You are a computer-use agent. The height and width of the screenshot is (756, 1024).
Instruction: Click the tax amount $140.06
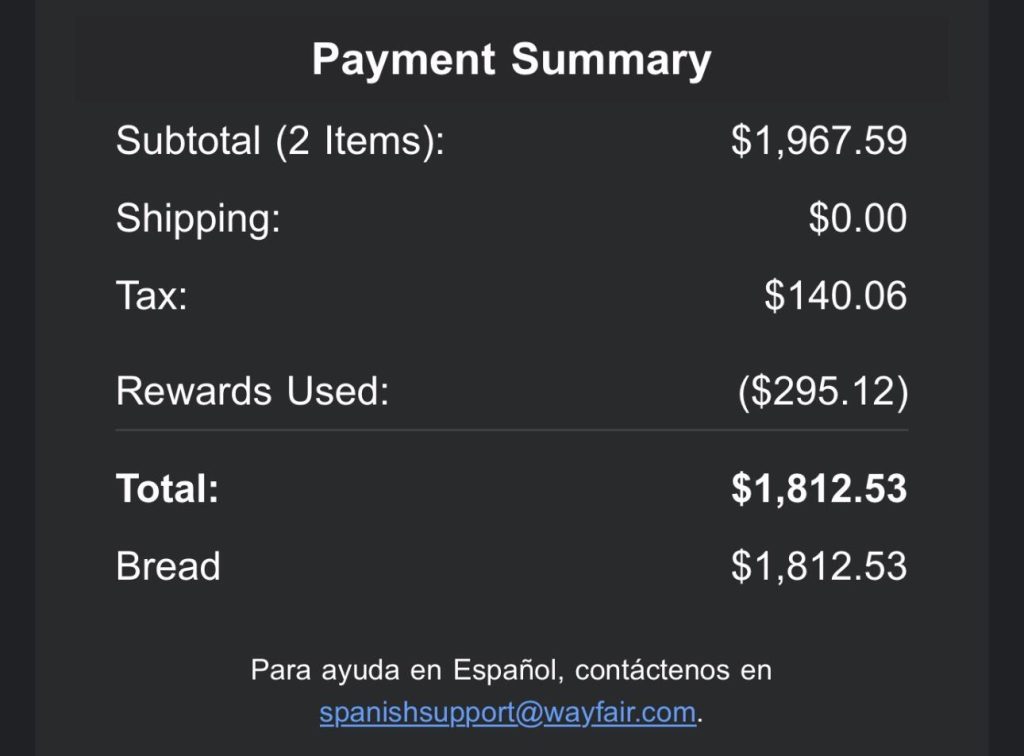pos(835,296)
